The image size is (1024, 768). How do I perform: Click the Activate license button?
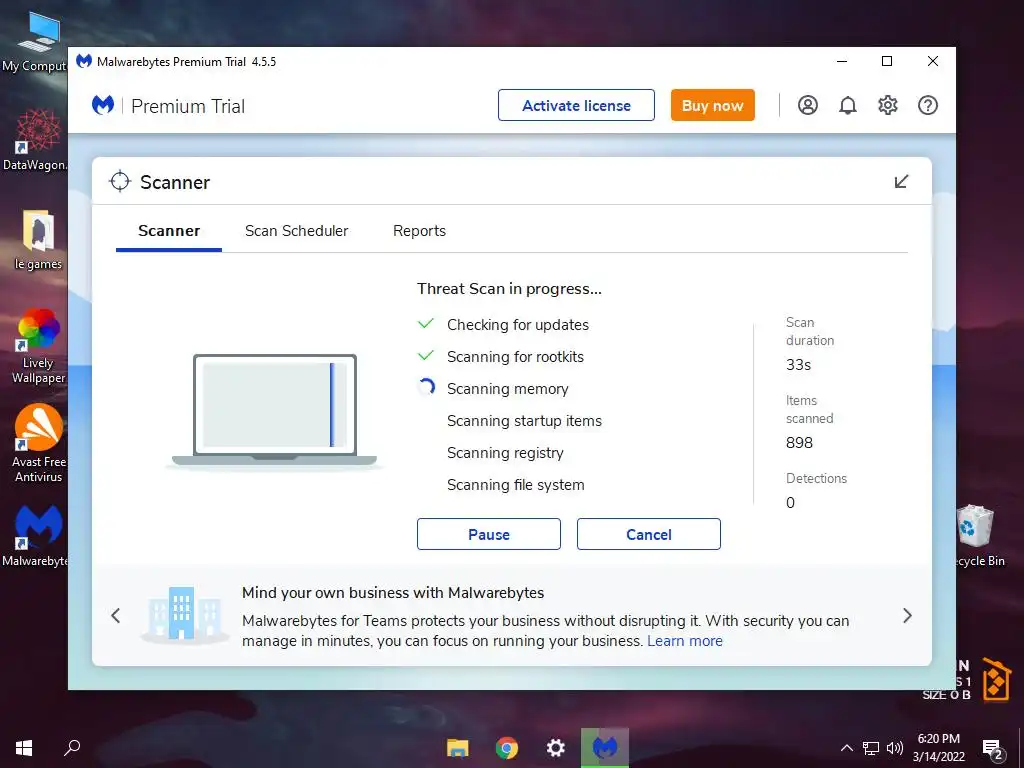[576, 105]
